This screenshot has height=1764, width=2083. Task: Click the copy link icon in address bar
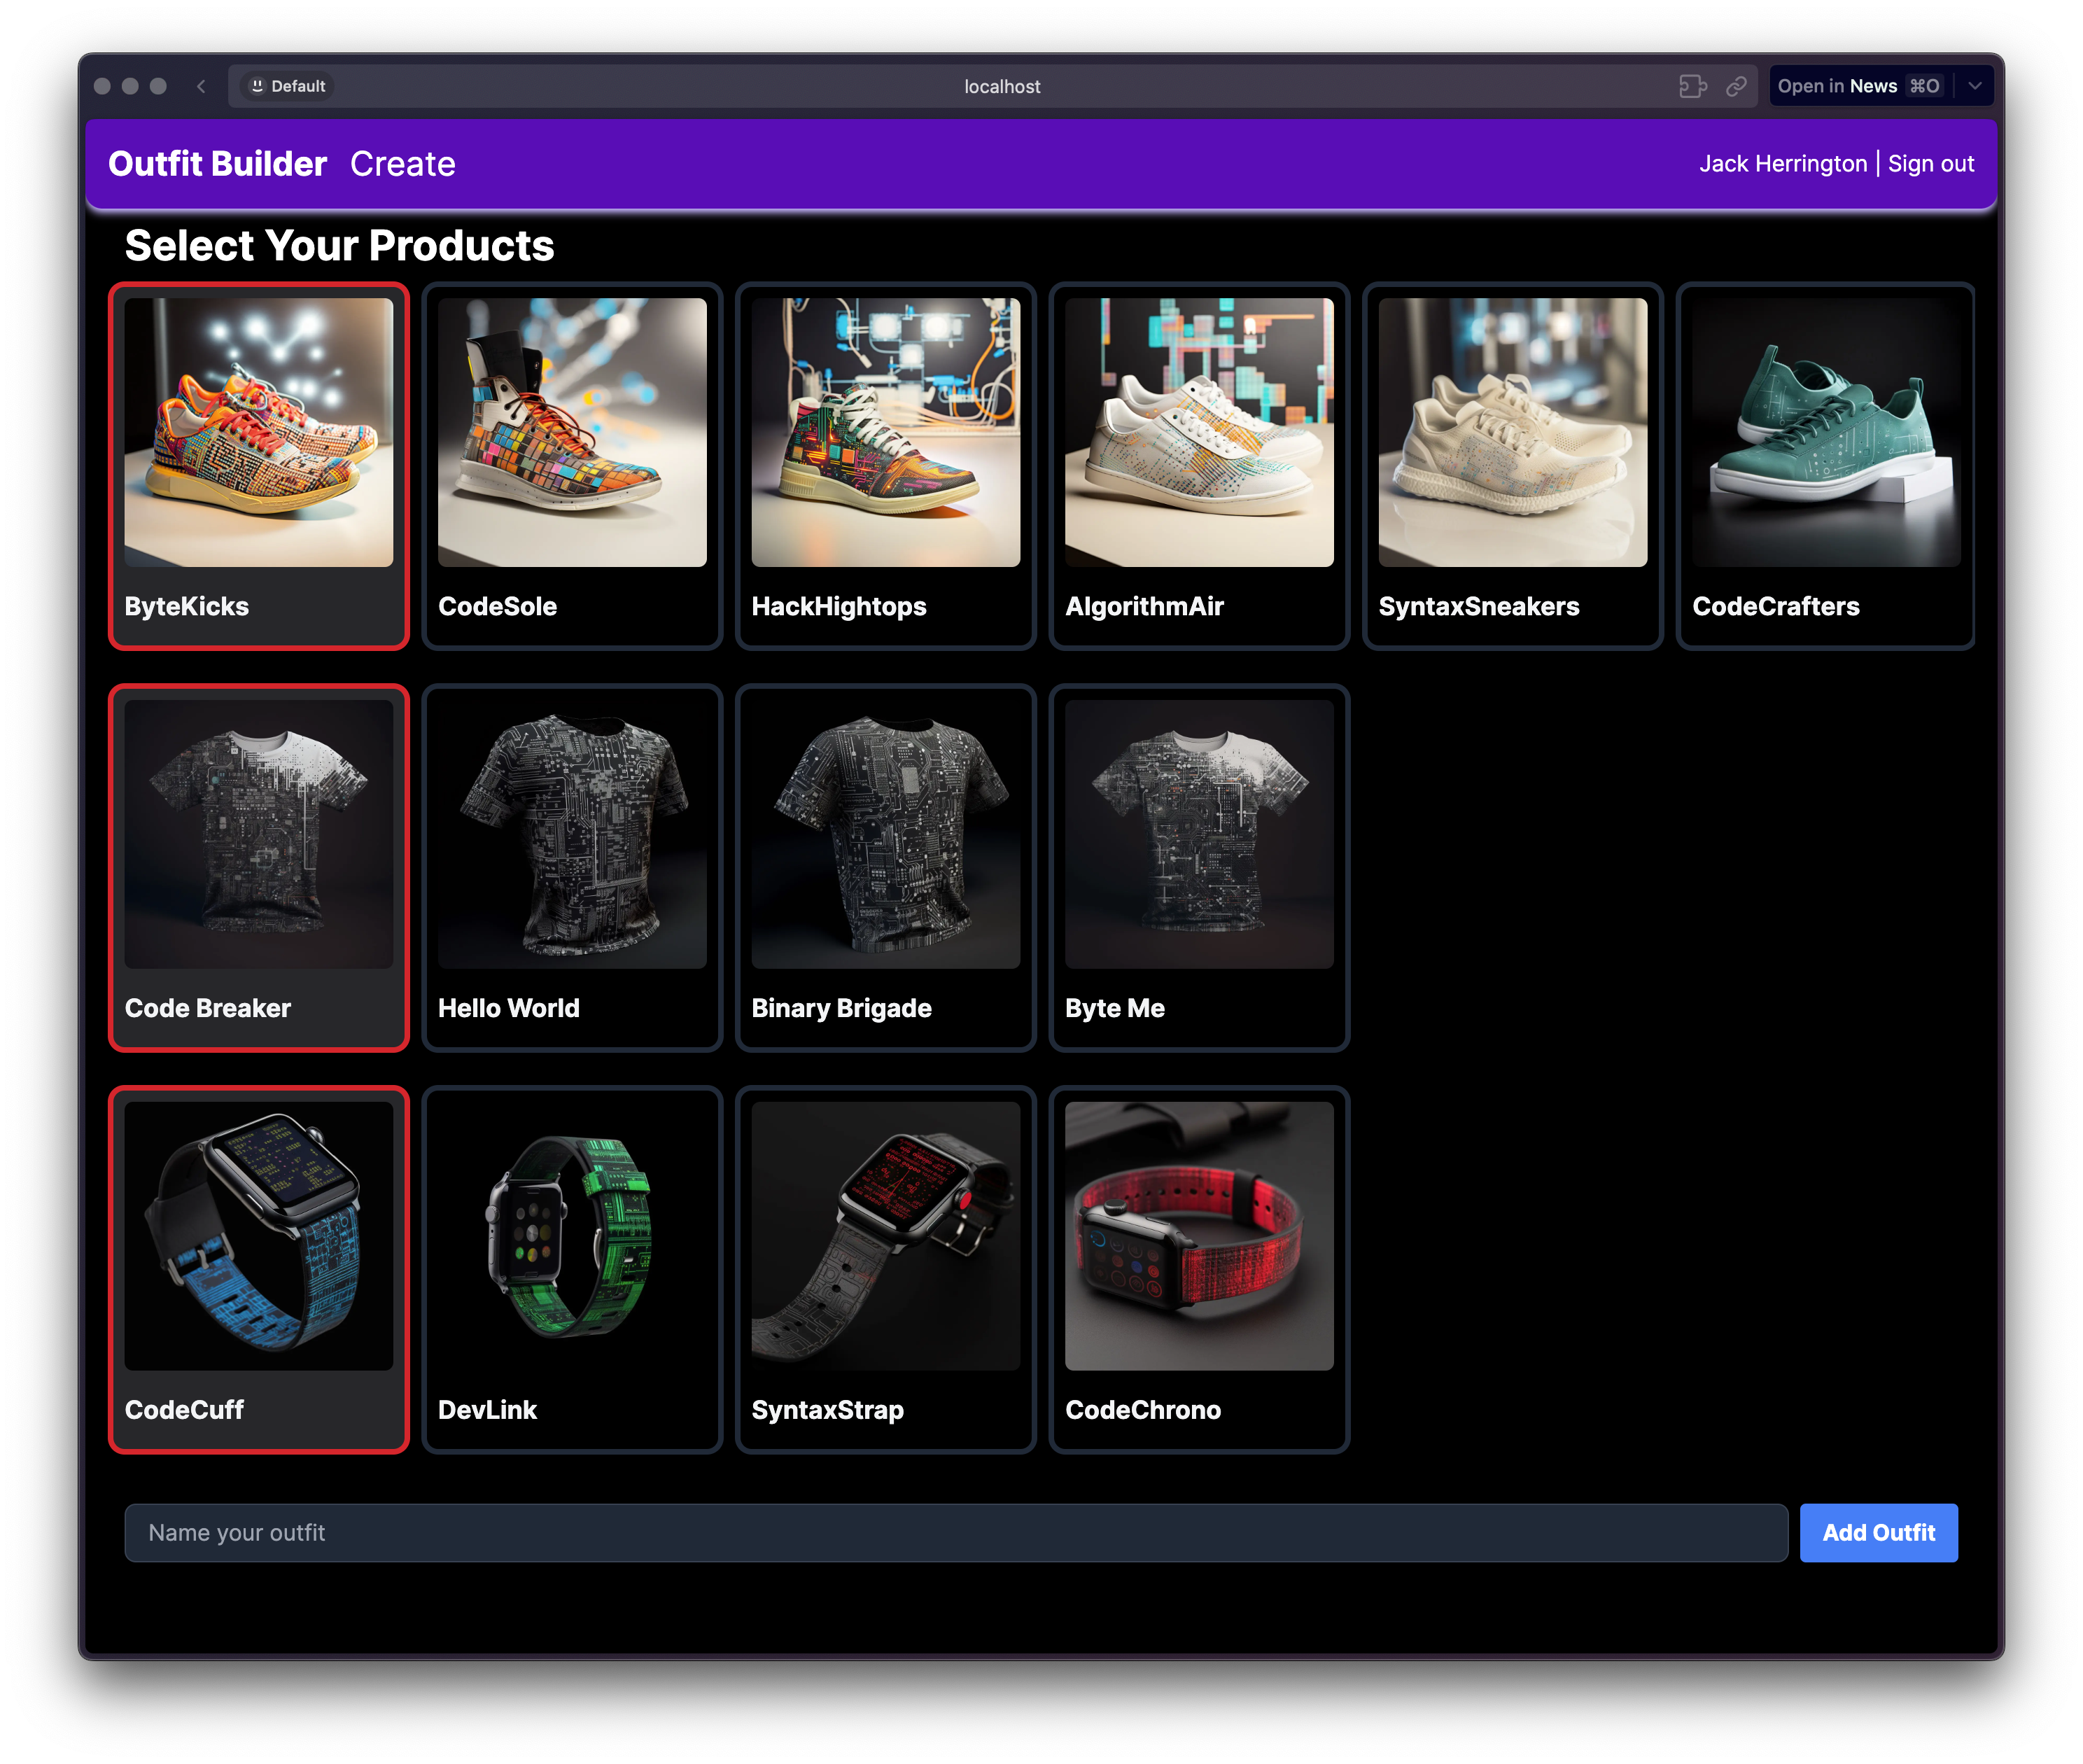(1736, 86)
